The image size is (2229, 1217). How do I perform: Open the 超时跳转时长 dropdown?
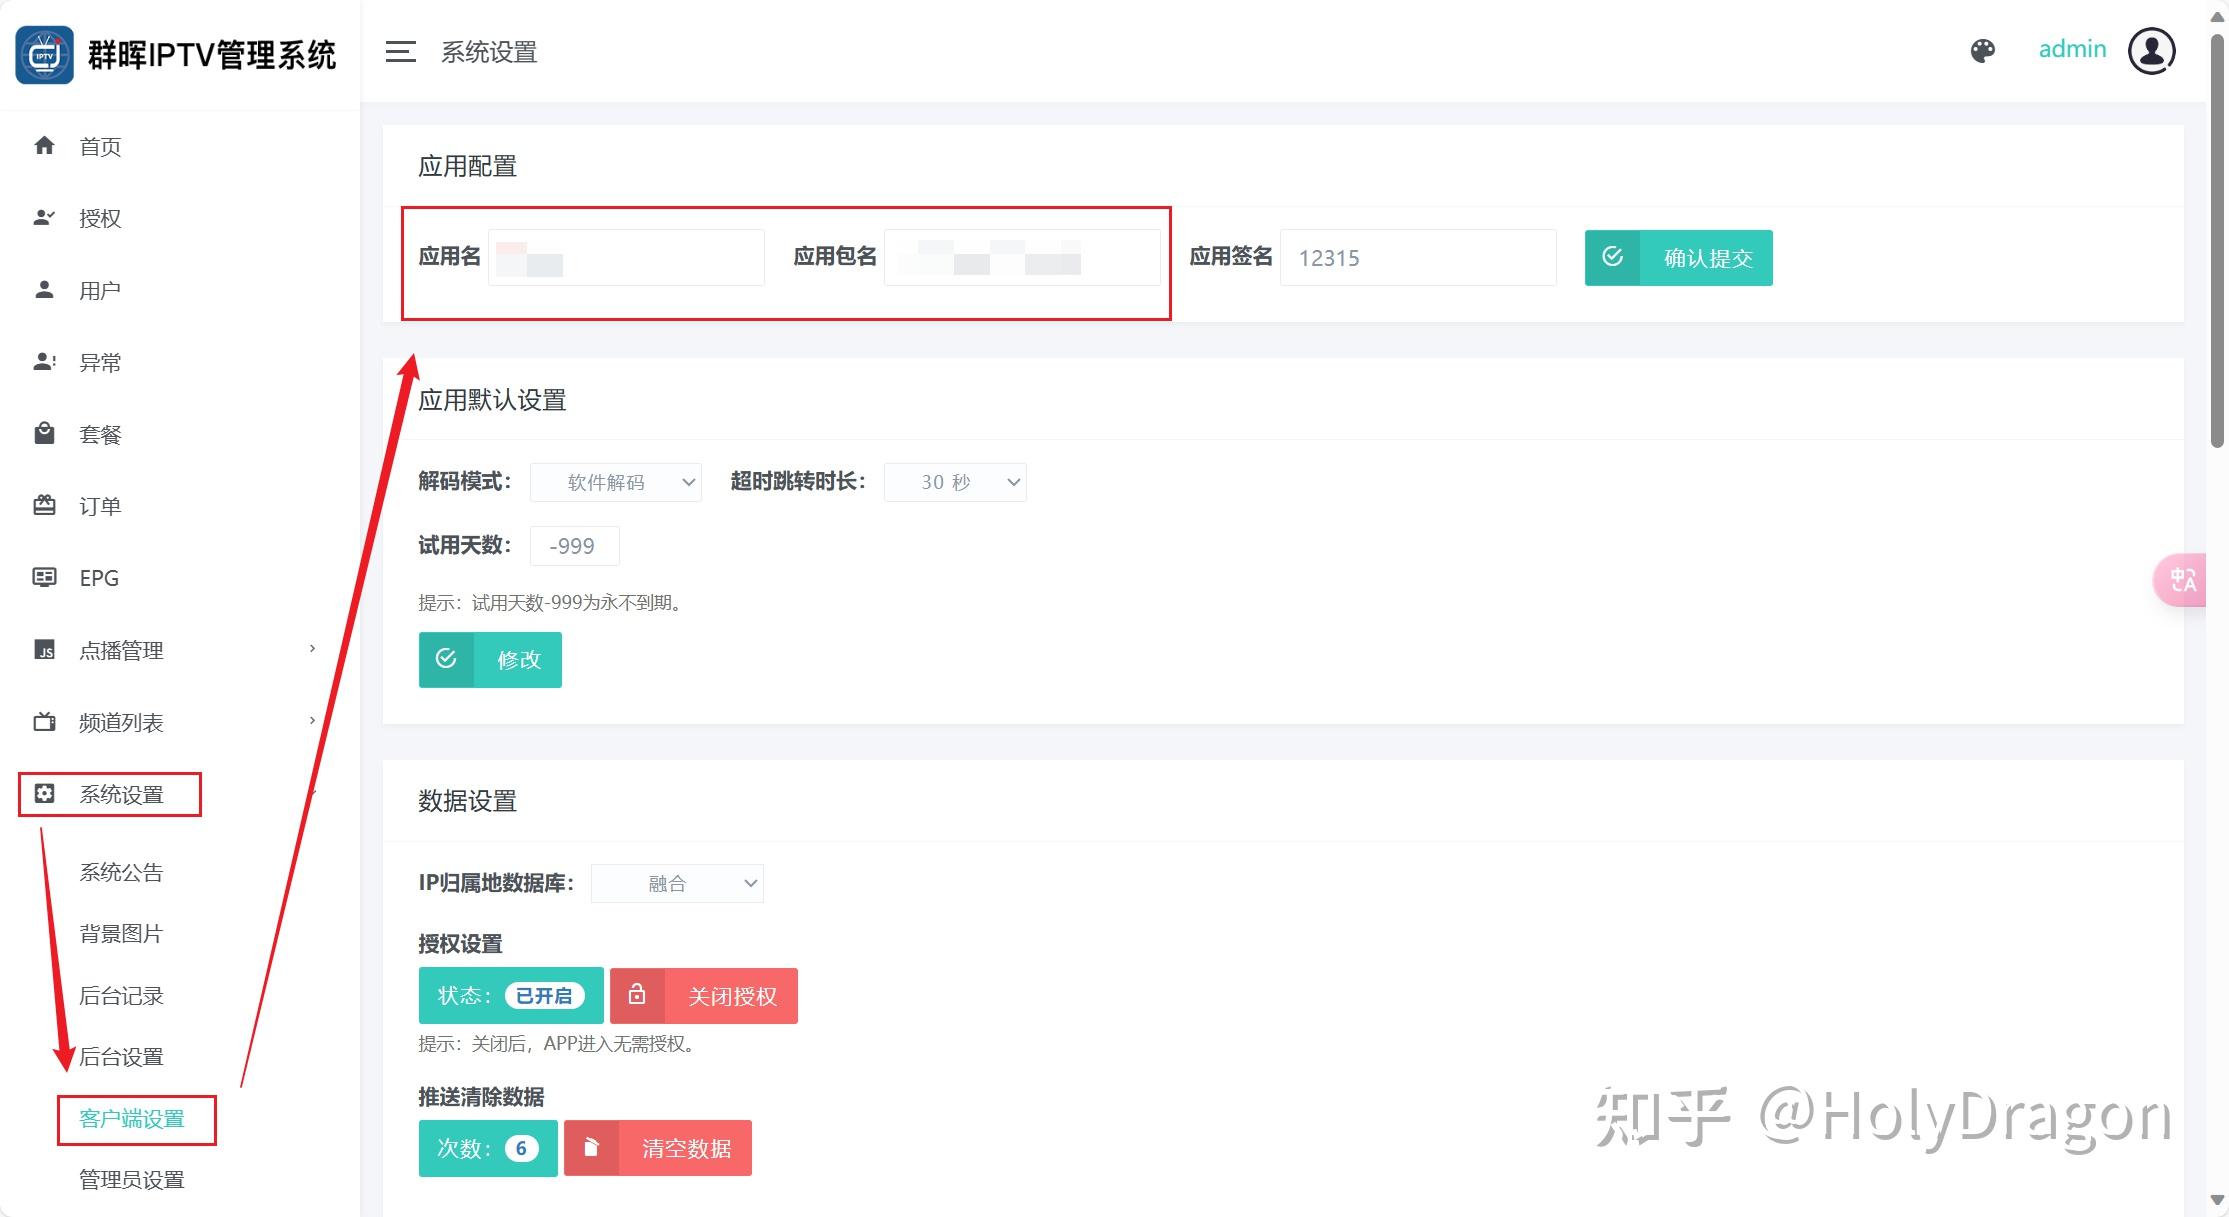[955, 482]
